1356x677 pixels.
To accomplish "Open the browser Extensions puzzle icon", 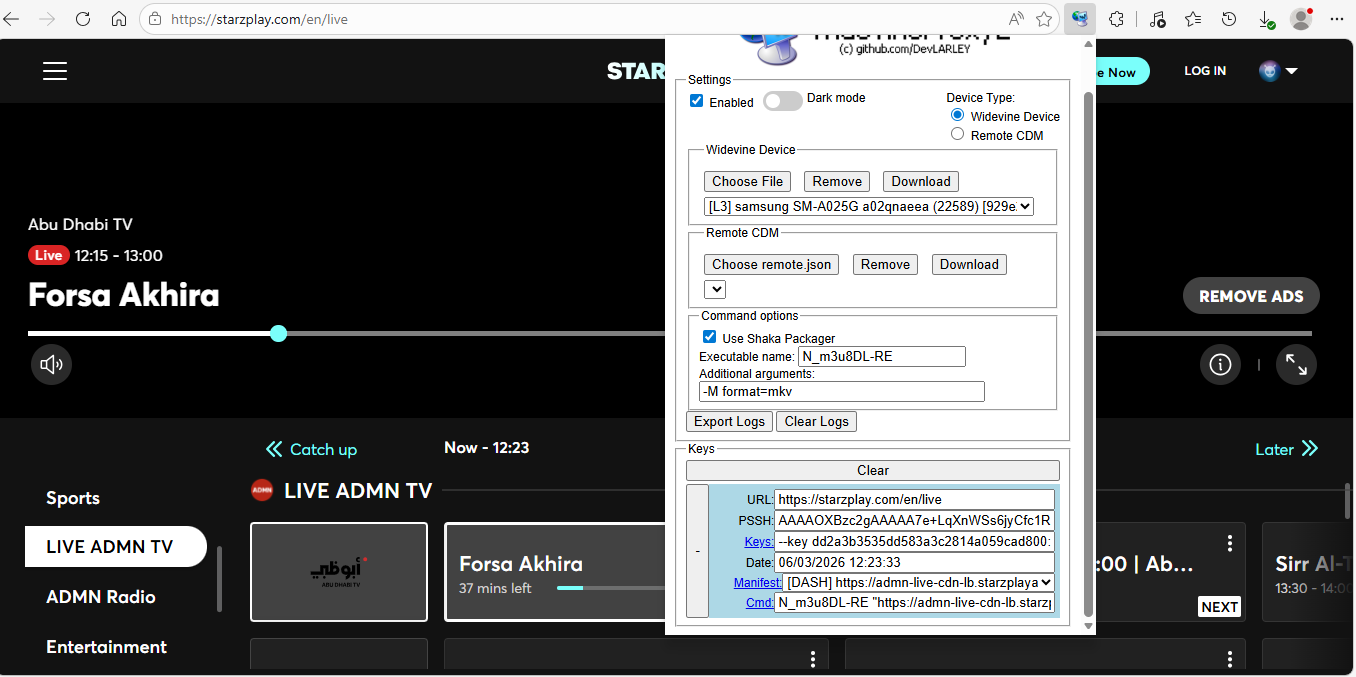I will [x=1117, y=19].
